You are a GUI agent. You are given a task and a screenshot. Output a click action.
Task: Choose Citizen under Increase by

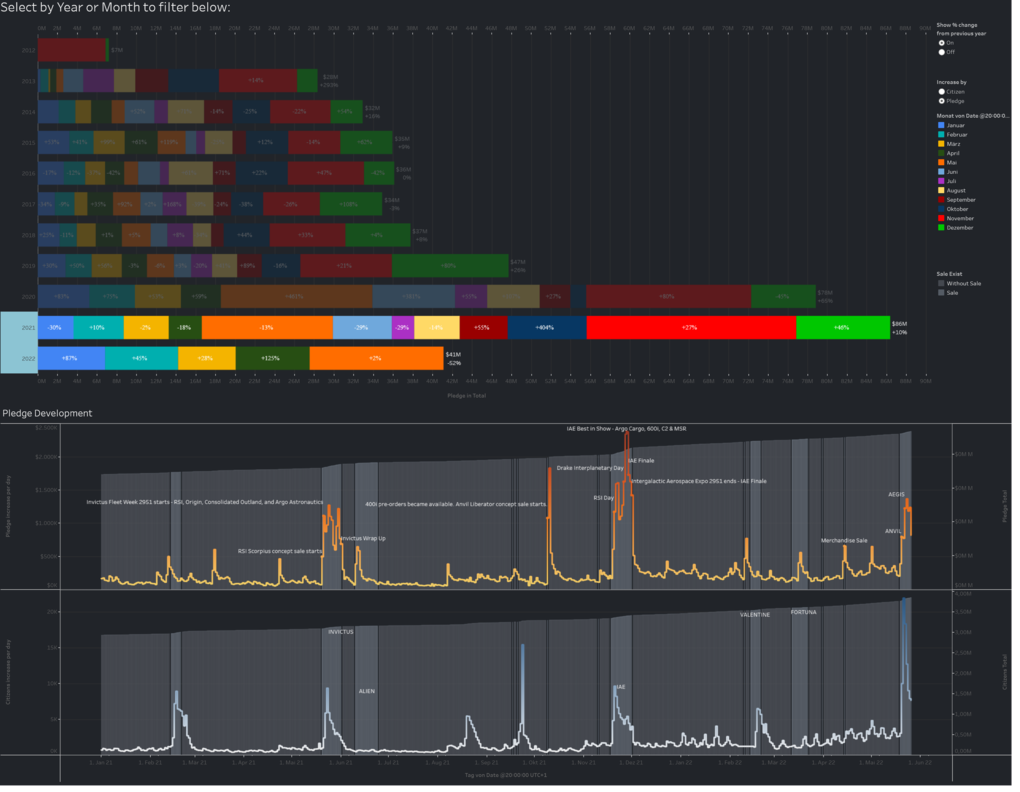coord(942,92)
